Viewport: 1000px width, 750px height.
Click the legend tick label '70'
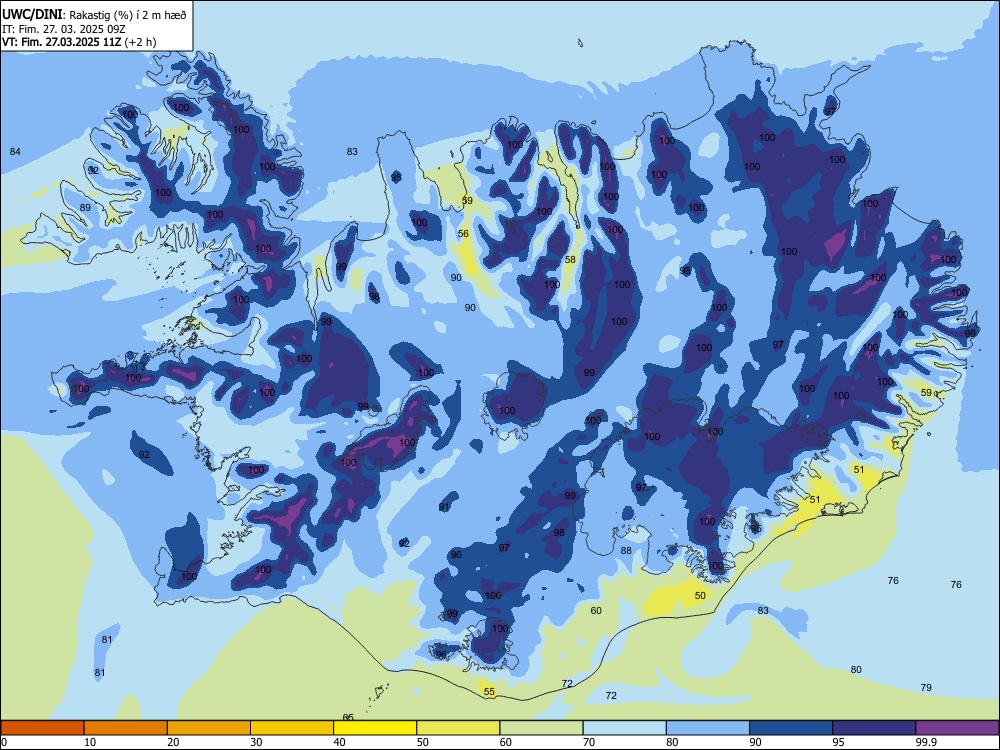point(589,742)
